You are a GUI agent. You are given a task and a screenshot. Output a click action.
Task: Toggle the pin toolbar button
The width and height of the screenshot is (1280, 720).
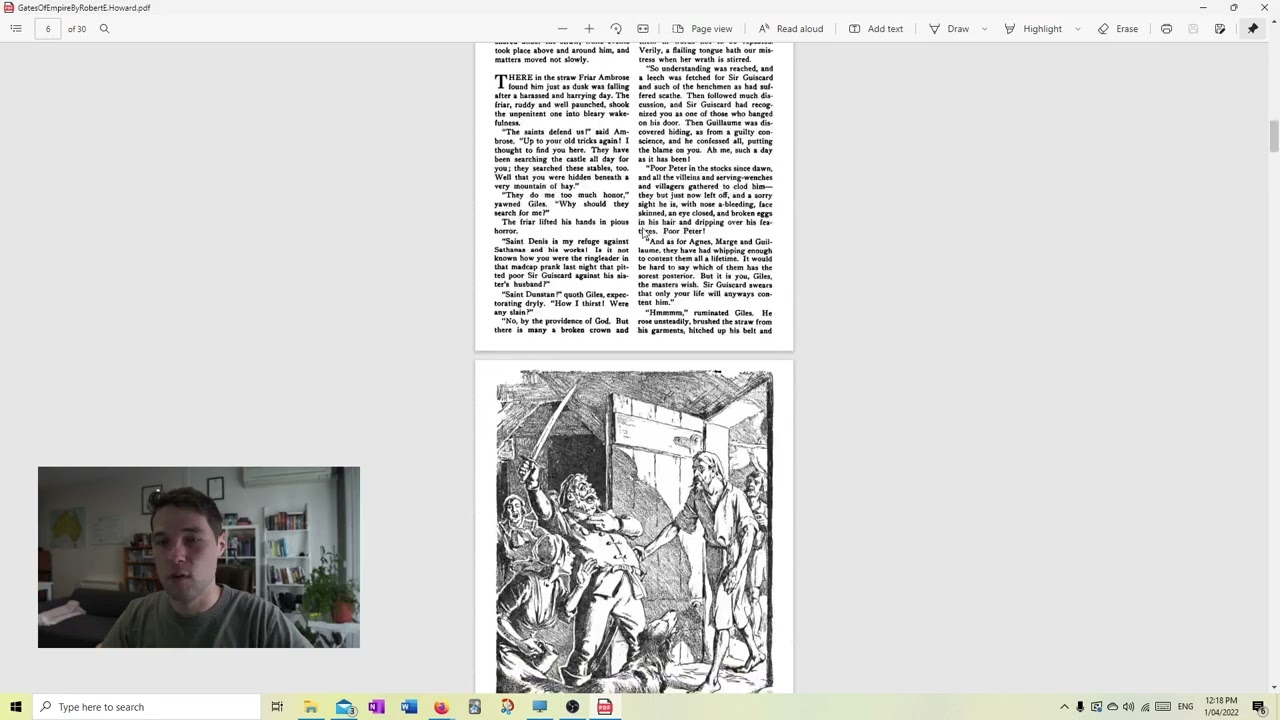tap(1252, 28)
